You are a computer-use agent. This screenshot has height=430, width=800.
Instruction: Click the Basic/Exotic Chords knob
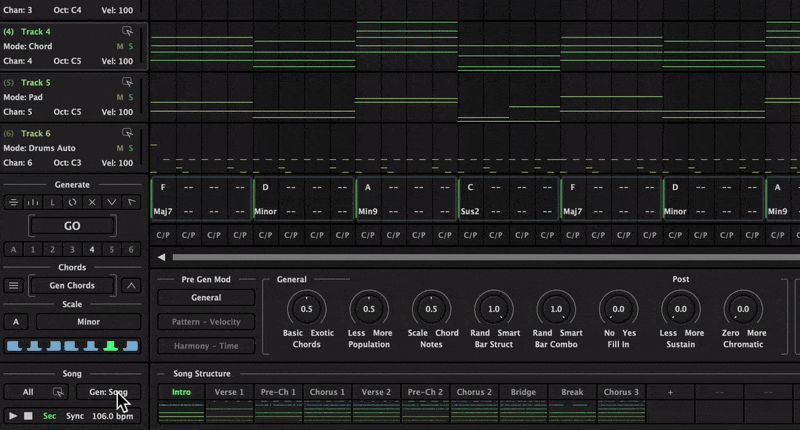tap(307, 309)
